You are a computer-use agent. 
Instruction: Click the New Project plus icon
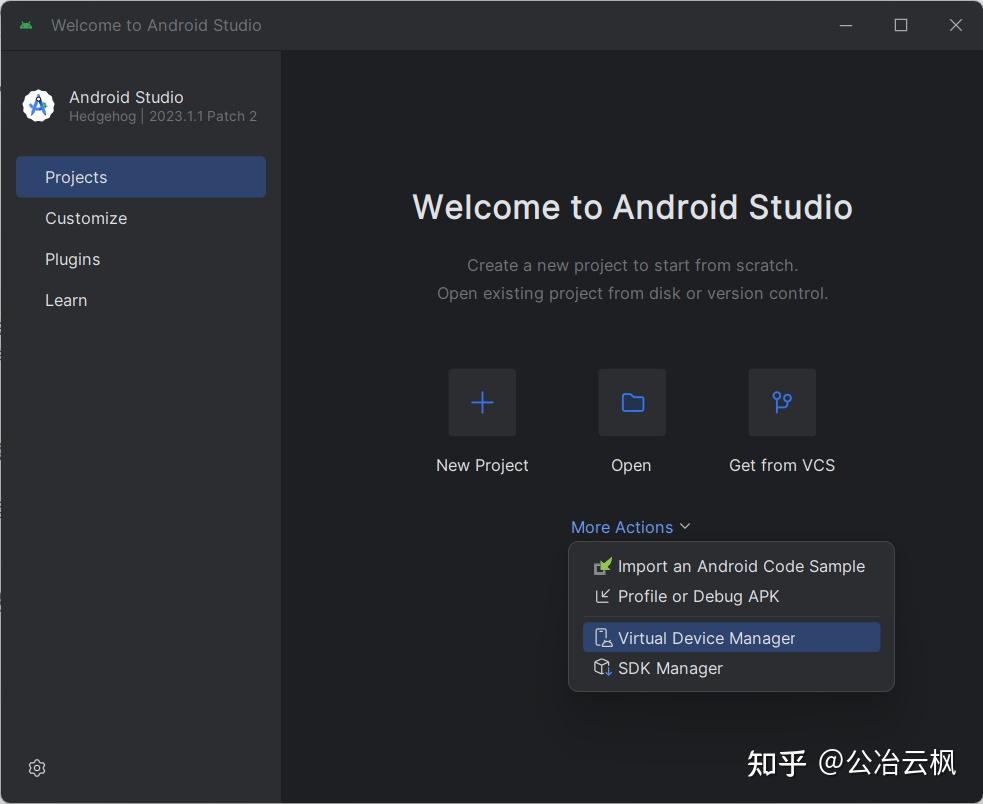pos(482,402)
